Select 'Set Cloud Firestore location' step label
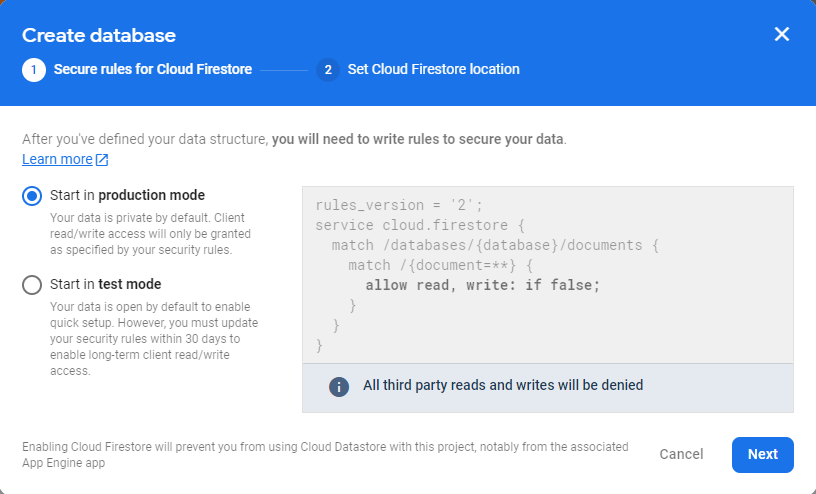Image resolution: width=816 pixels, height=494 pixels. pos(434,69)
